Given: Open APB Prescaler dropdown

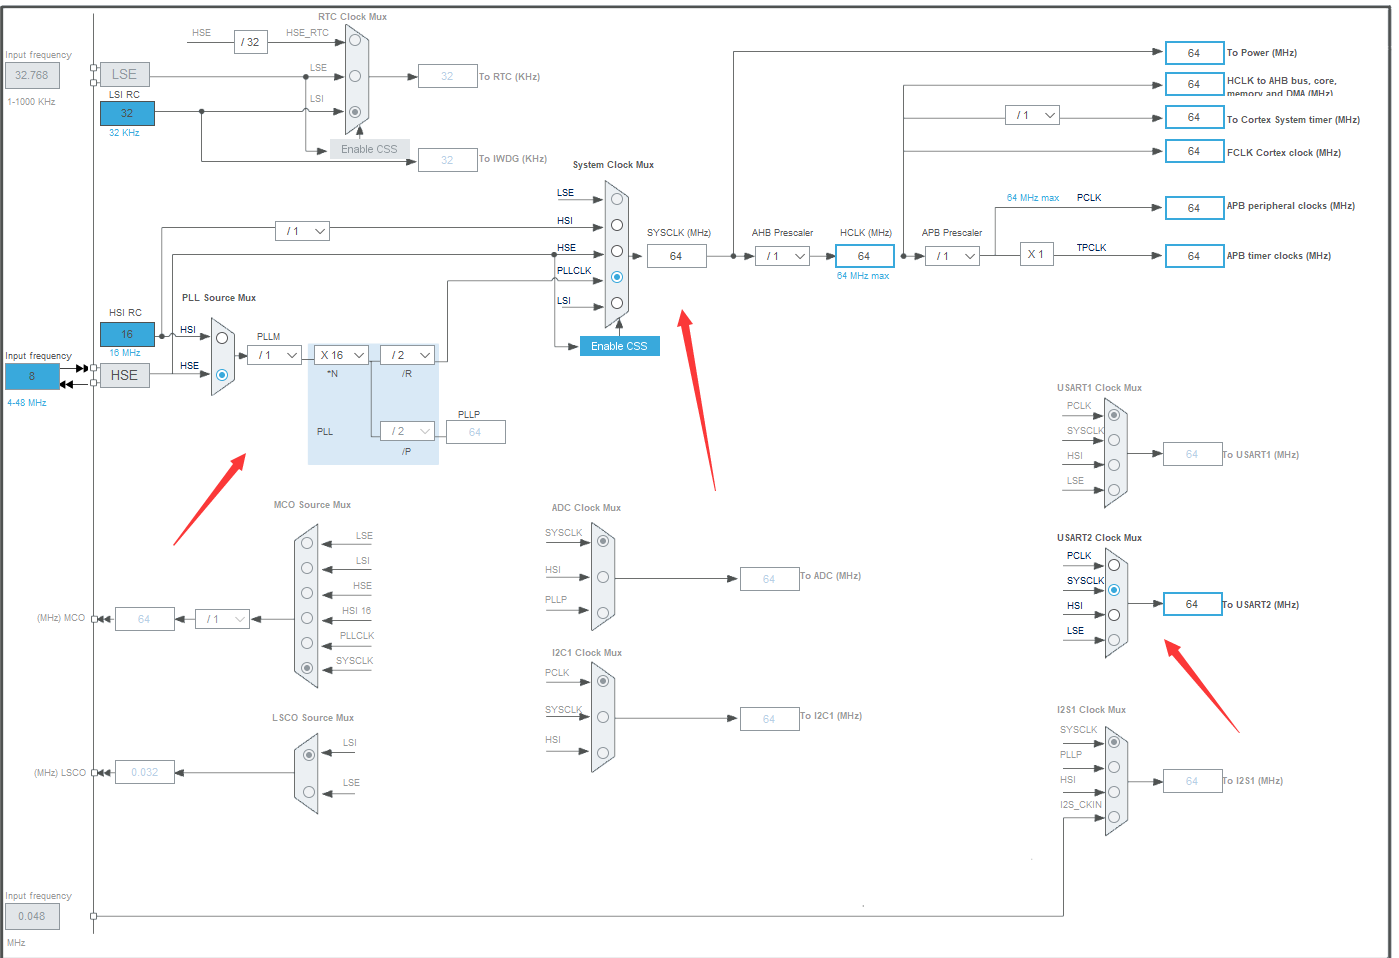Looking at the screenshot, I should (x=952, y=256).
